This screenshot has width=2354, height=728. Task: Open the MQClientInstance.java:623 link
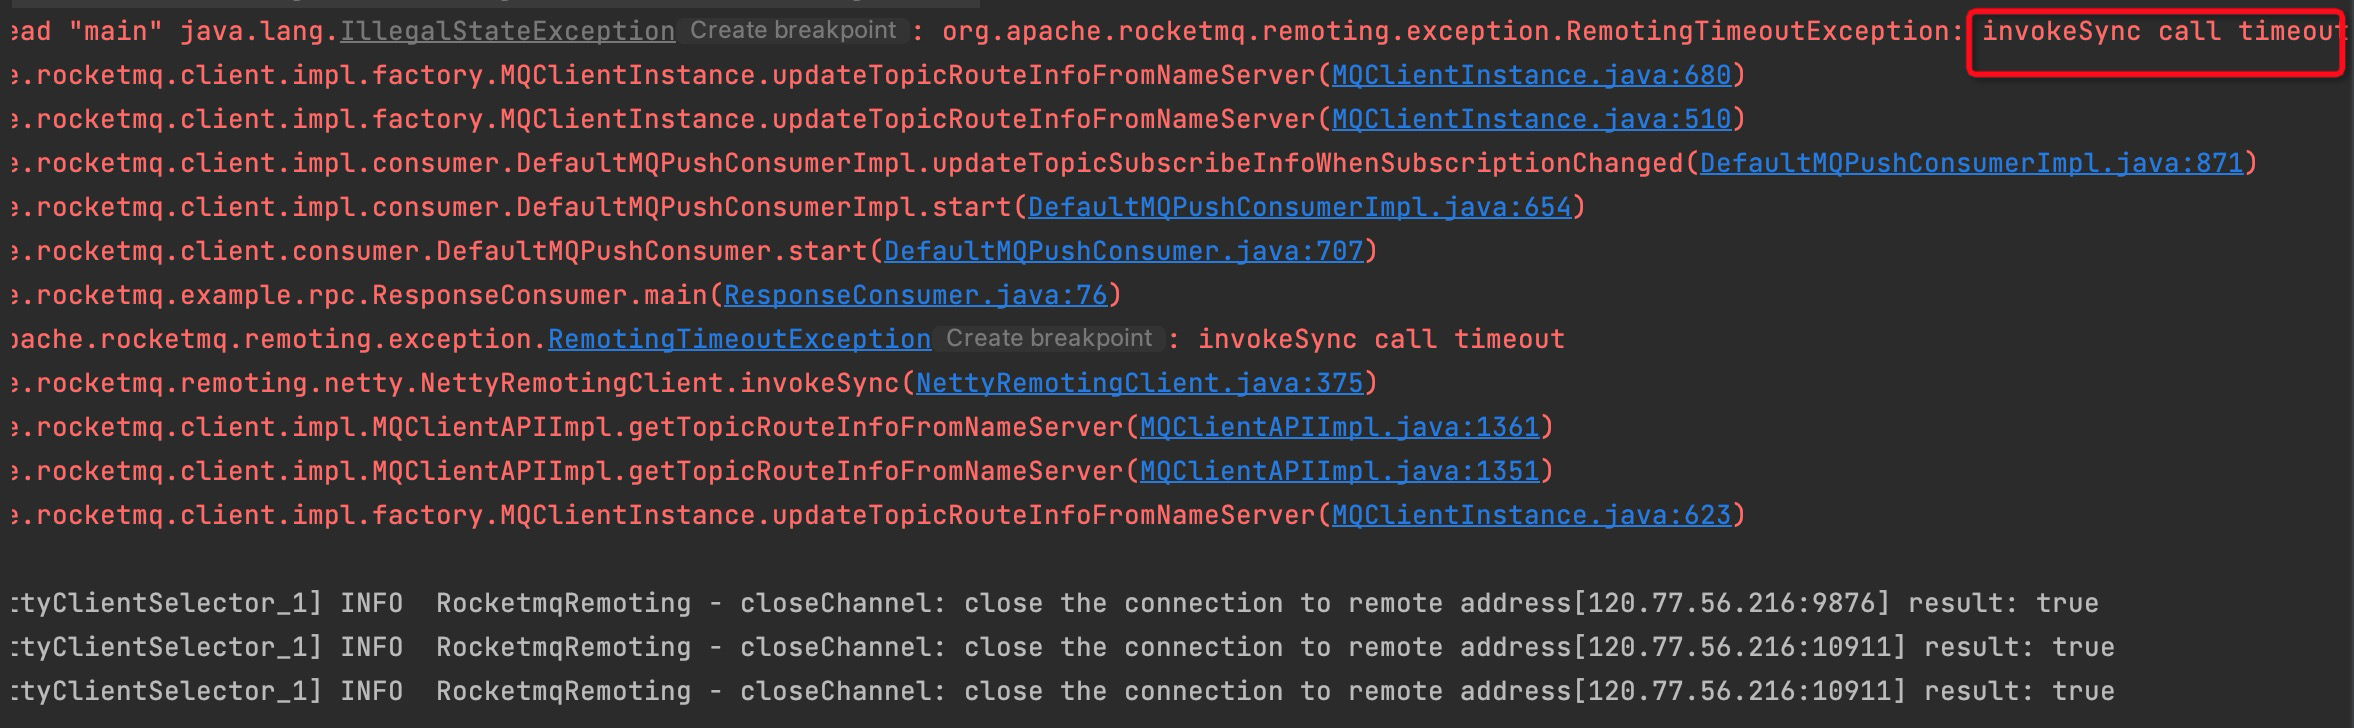coord(1531,515)
